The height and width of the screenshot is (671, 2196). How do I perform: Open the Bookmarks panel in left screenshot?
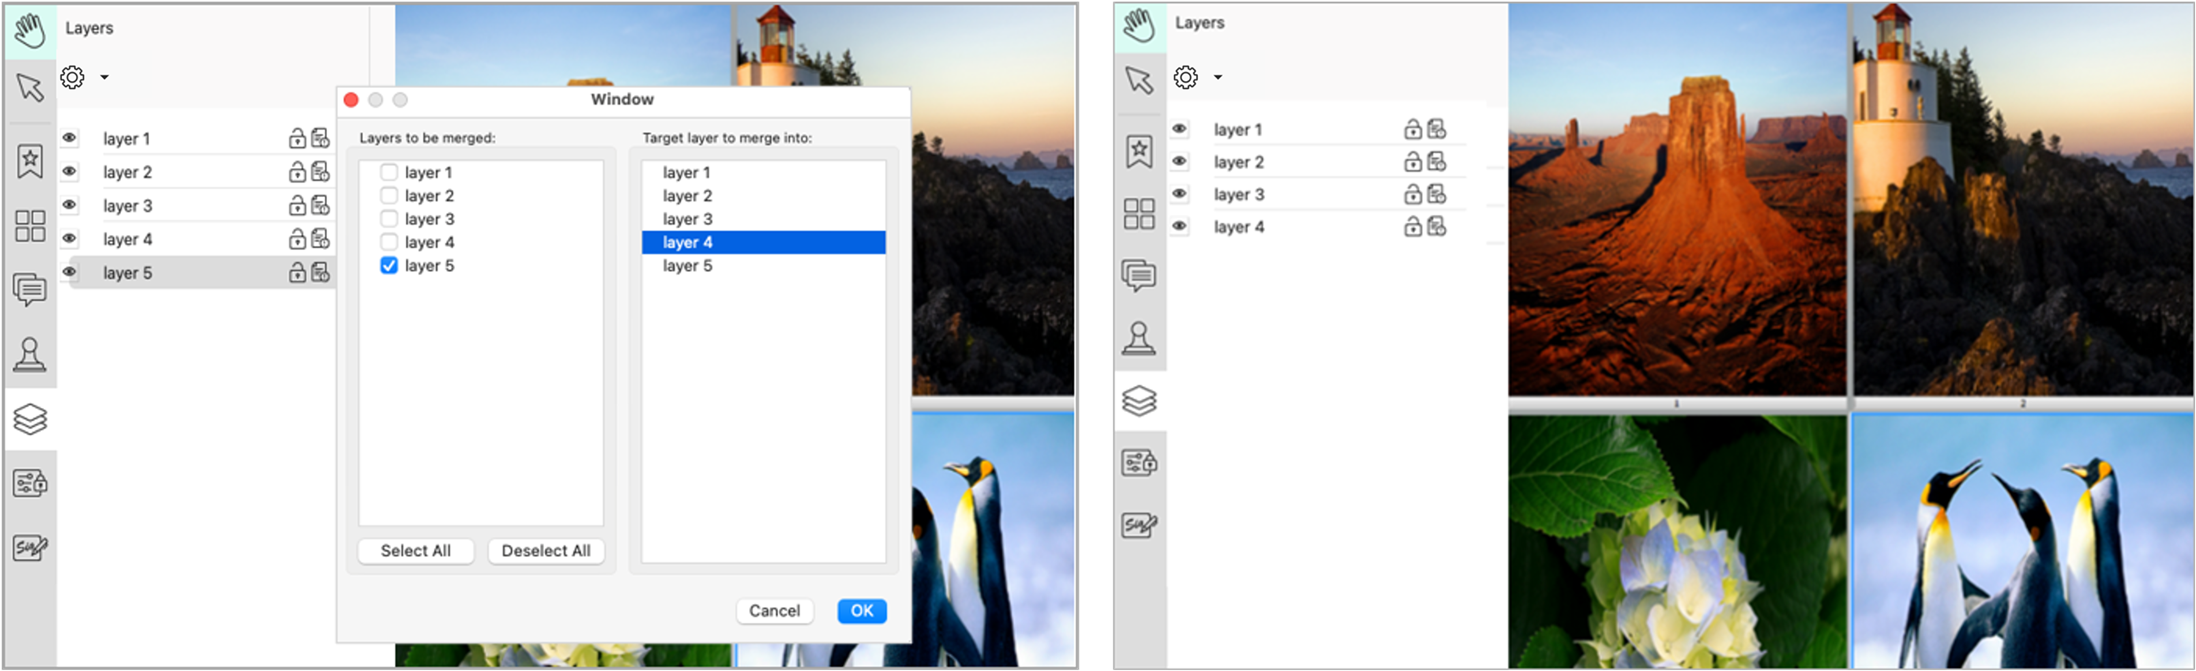pos(30,160)
